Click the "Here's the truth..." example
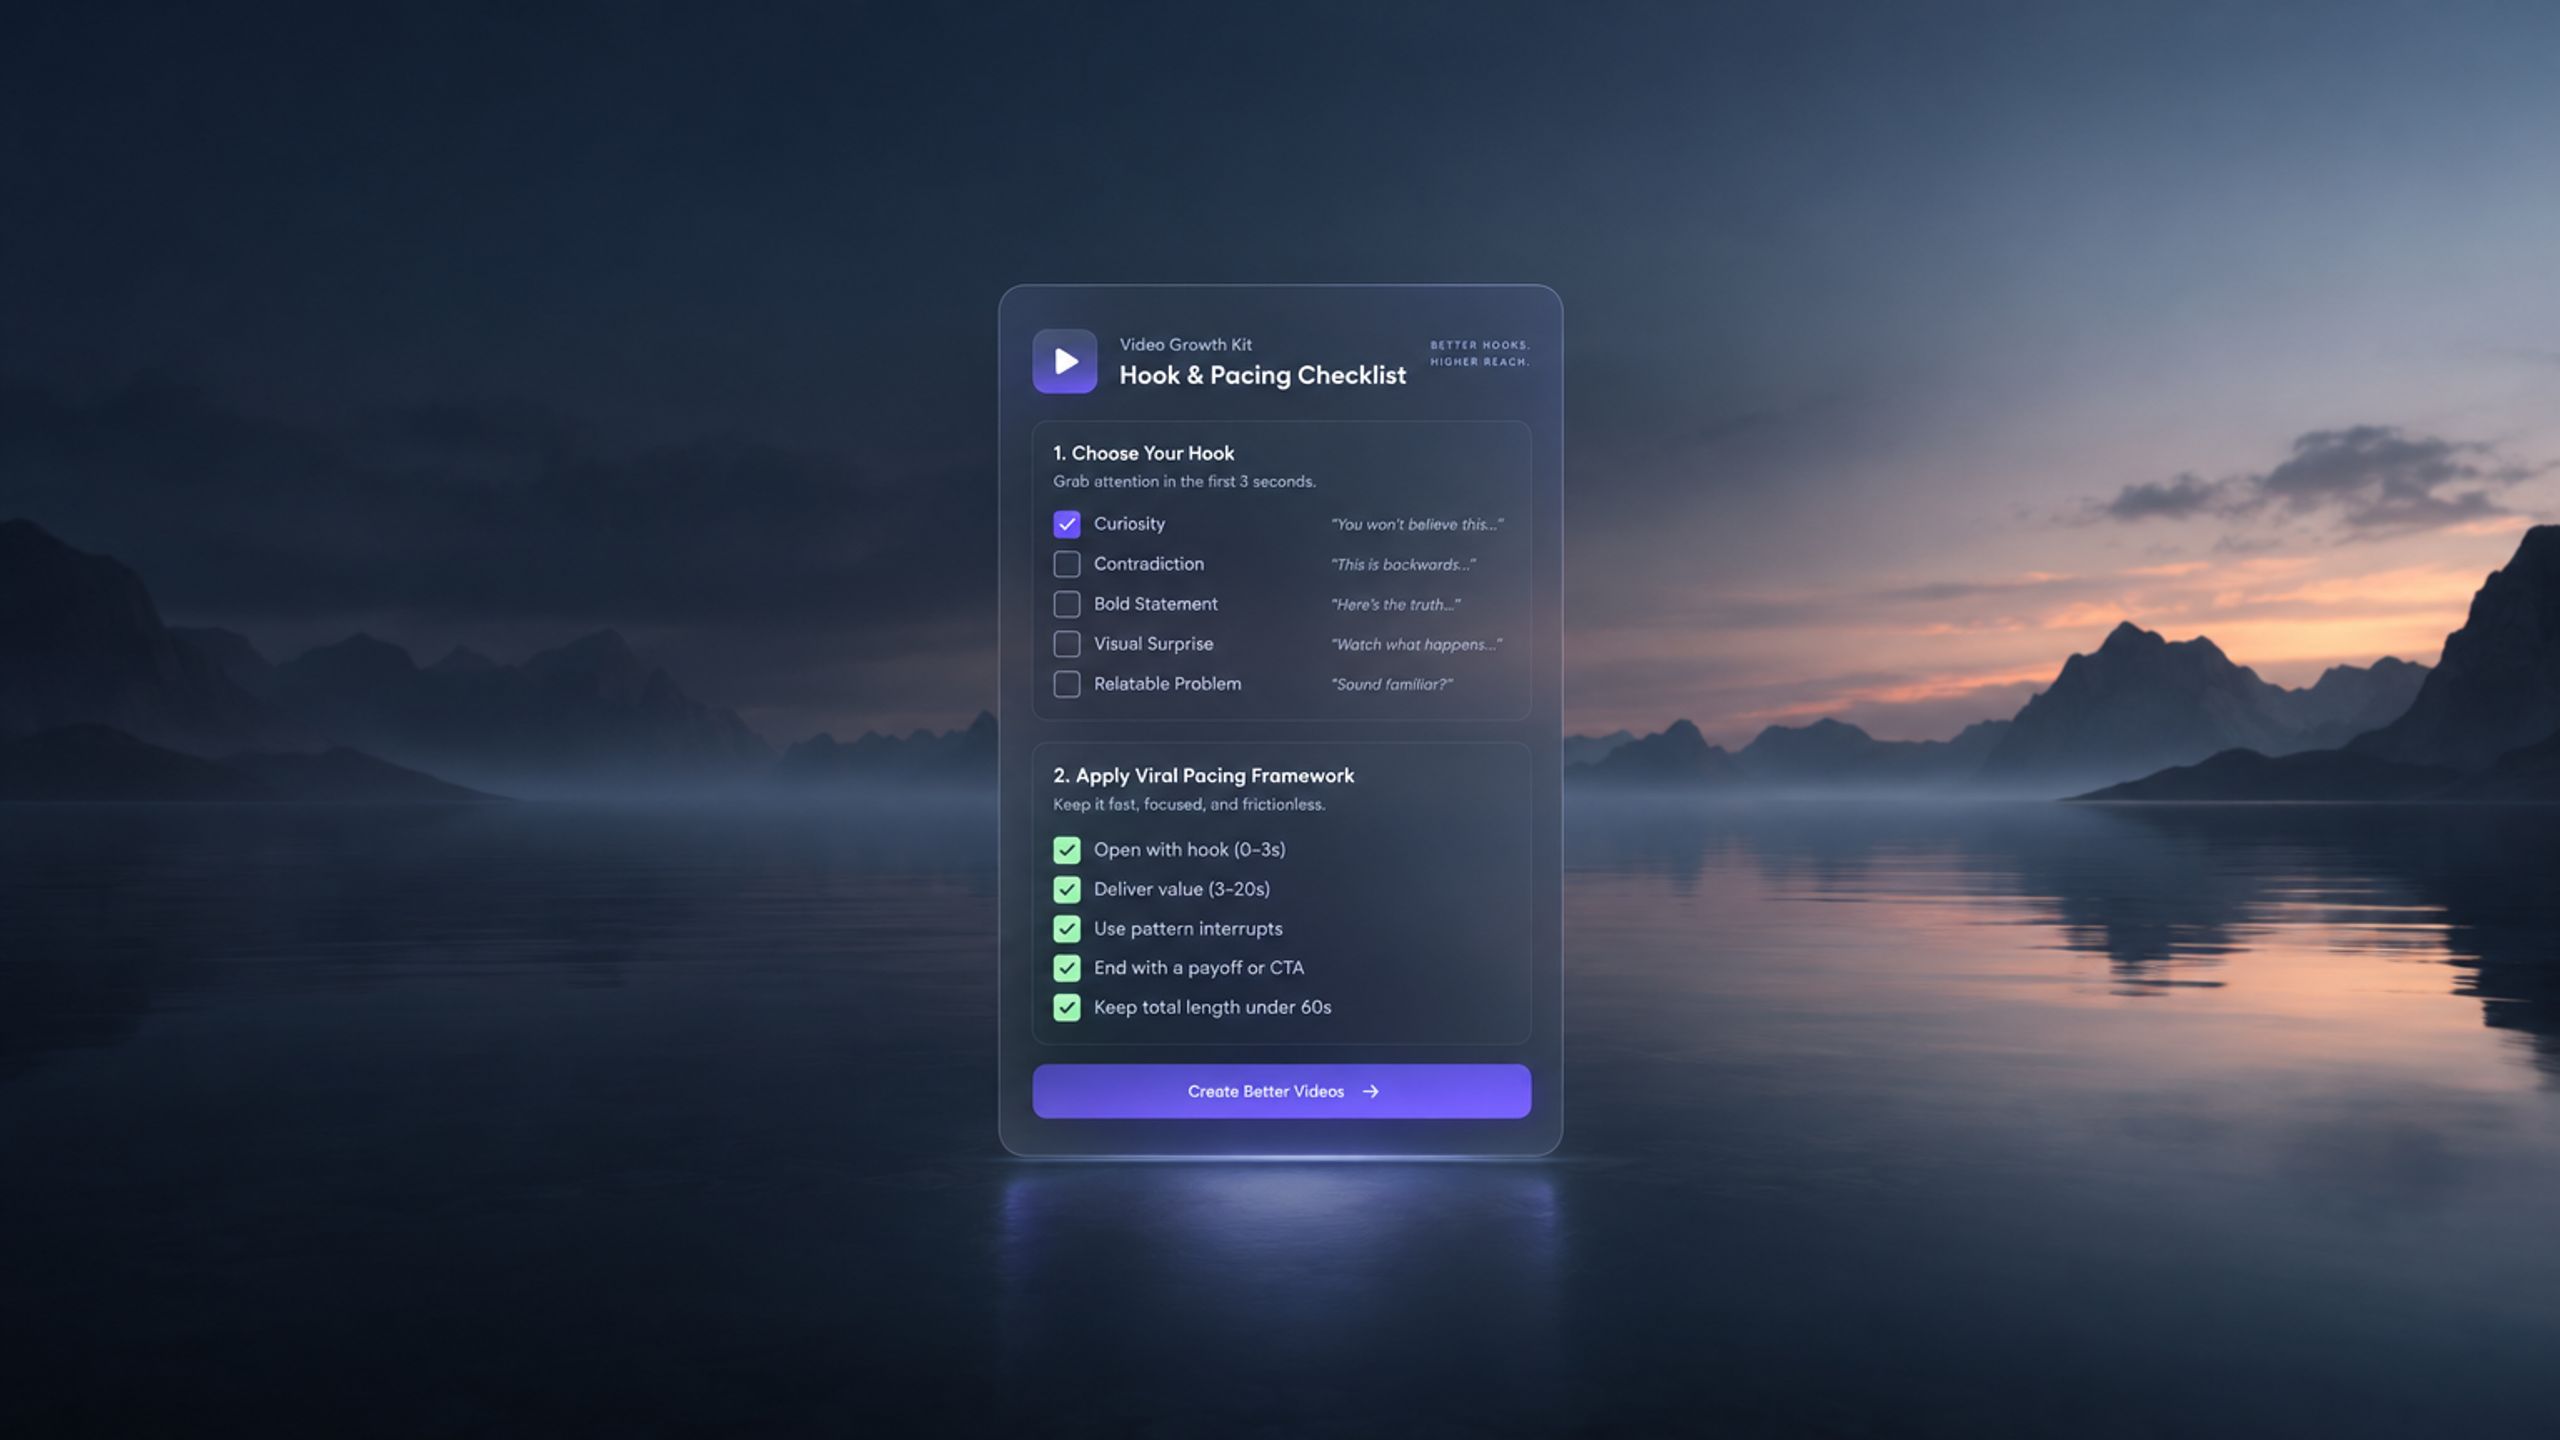 (1395, 604)
